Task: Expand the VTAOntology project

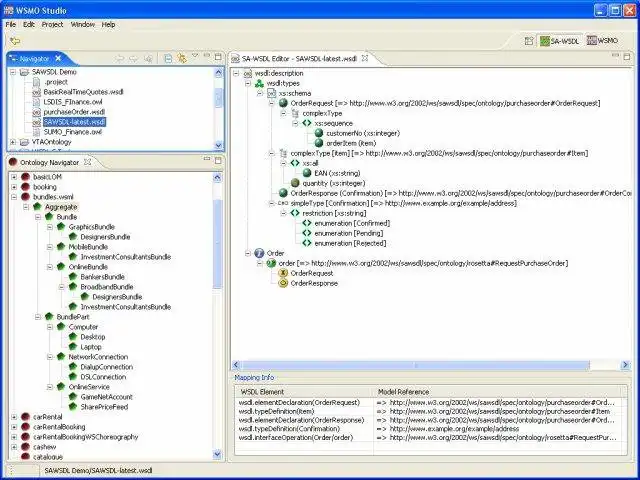Action: point(13,142)
